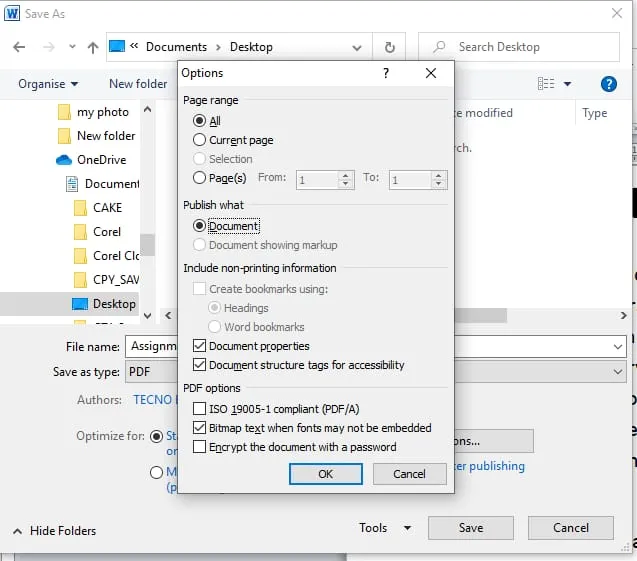Expand the address bar history dropdown

[x=357, y=48]
